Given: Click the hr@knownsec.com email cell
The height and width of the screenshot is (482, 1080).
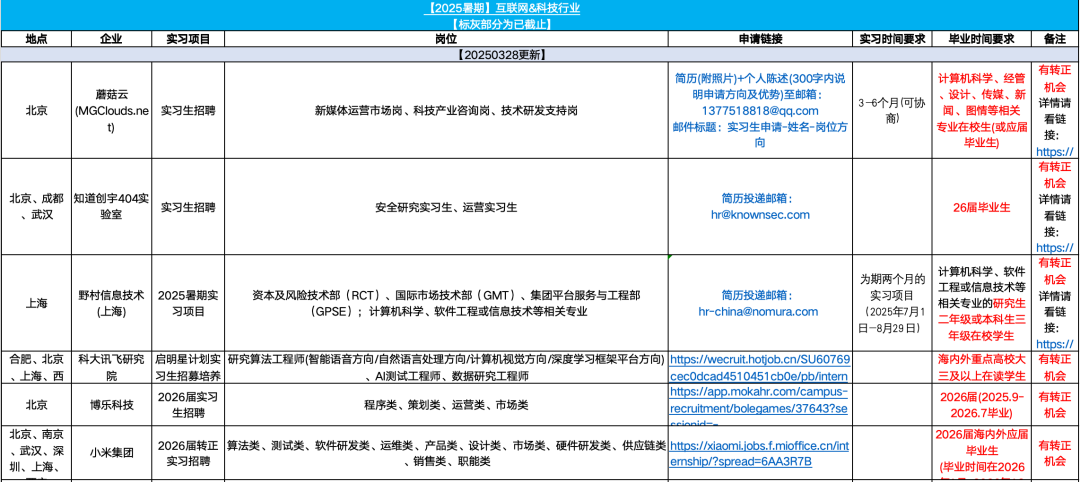Looking at the screenshot, I should [760, 207].
